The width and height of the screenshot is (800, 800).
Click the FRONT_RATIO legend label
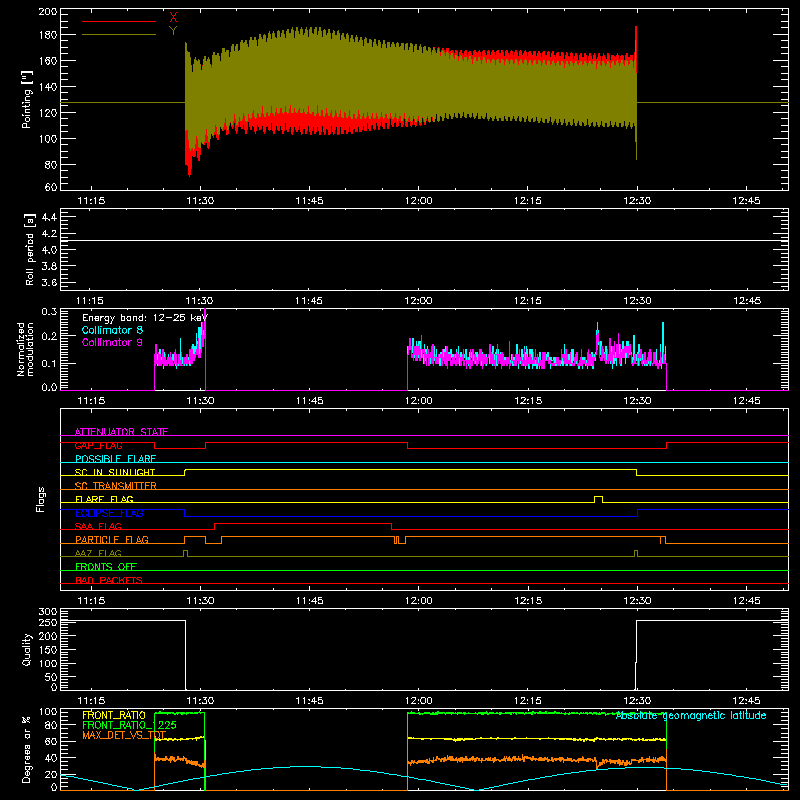114,715
